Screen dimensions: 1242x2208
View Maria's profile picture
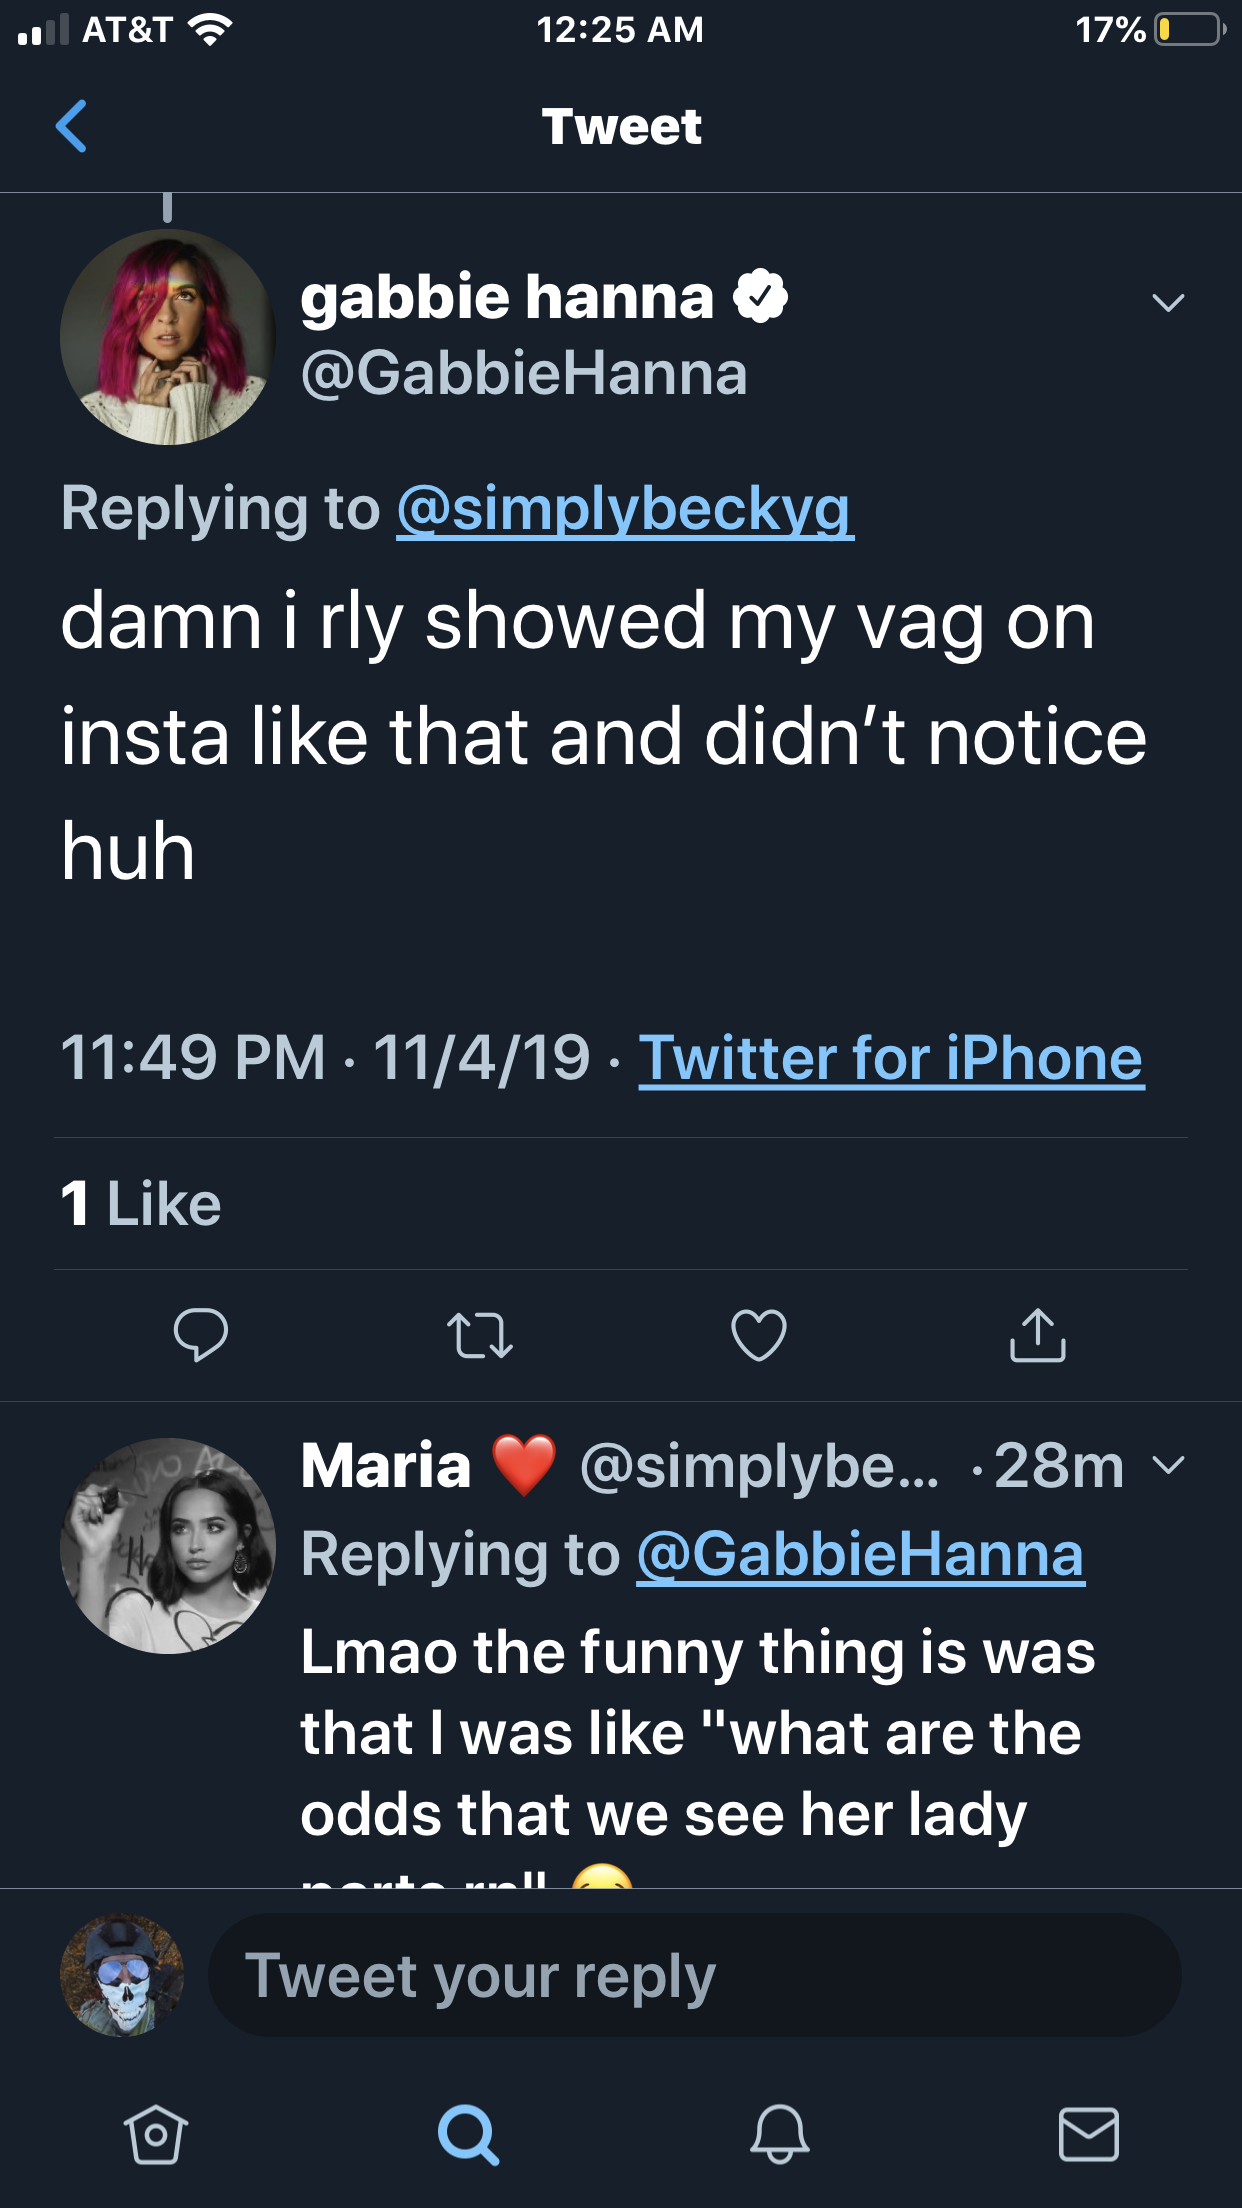pos(168,1545)
